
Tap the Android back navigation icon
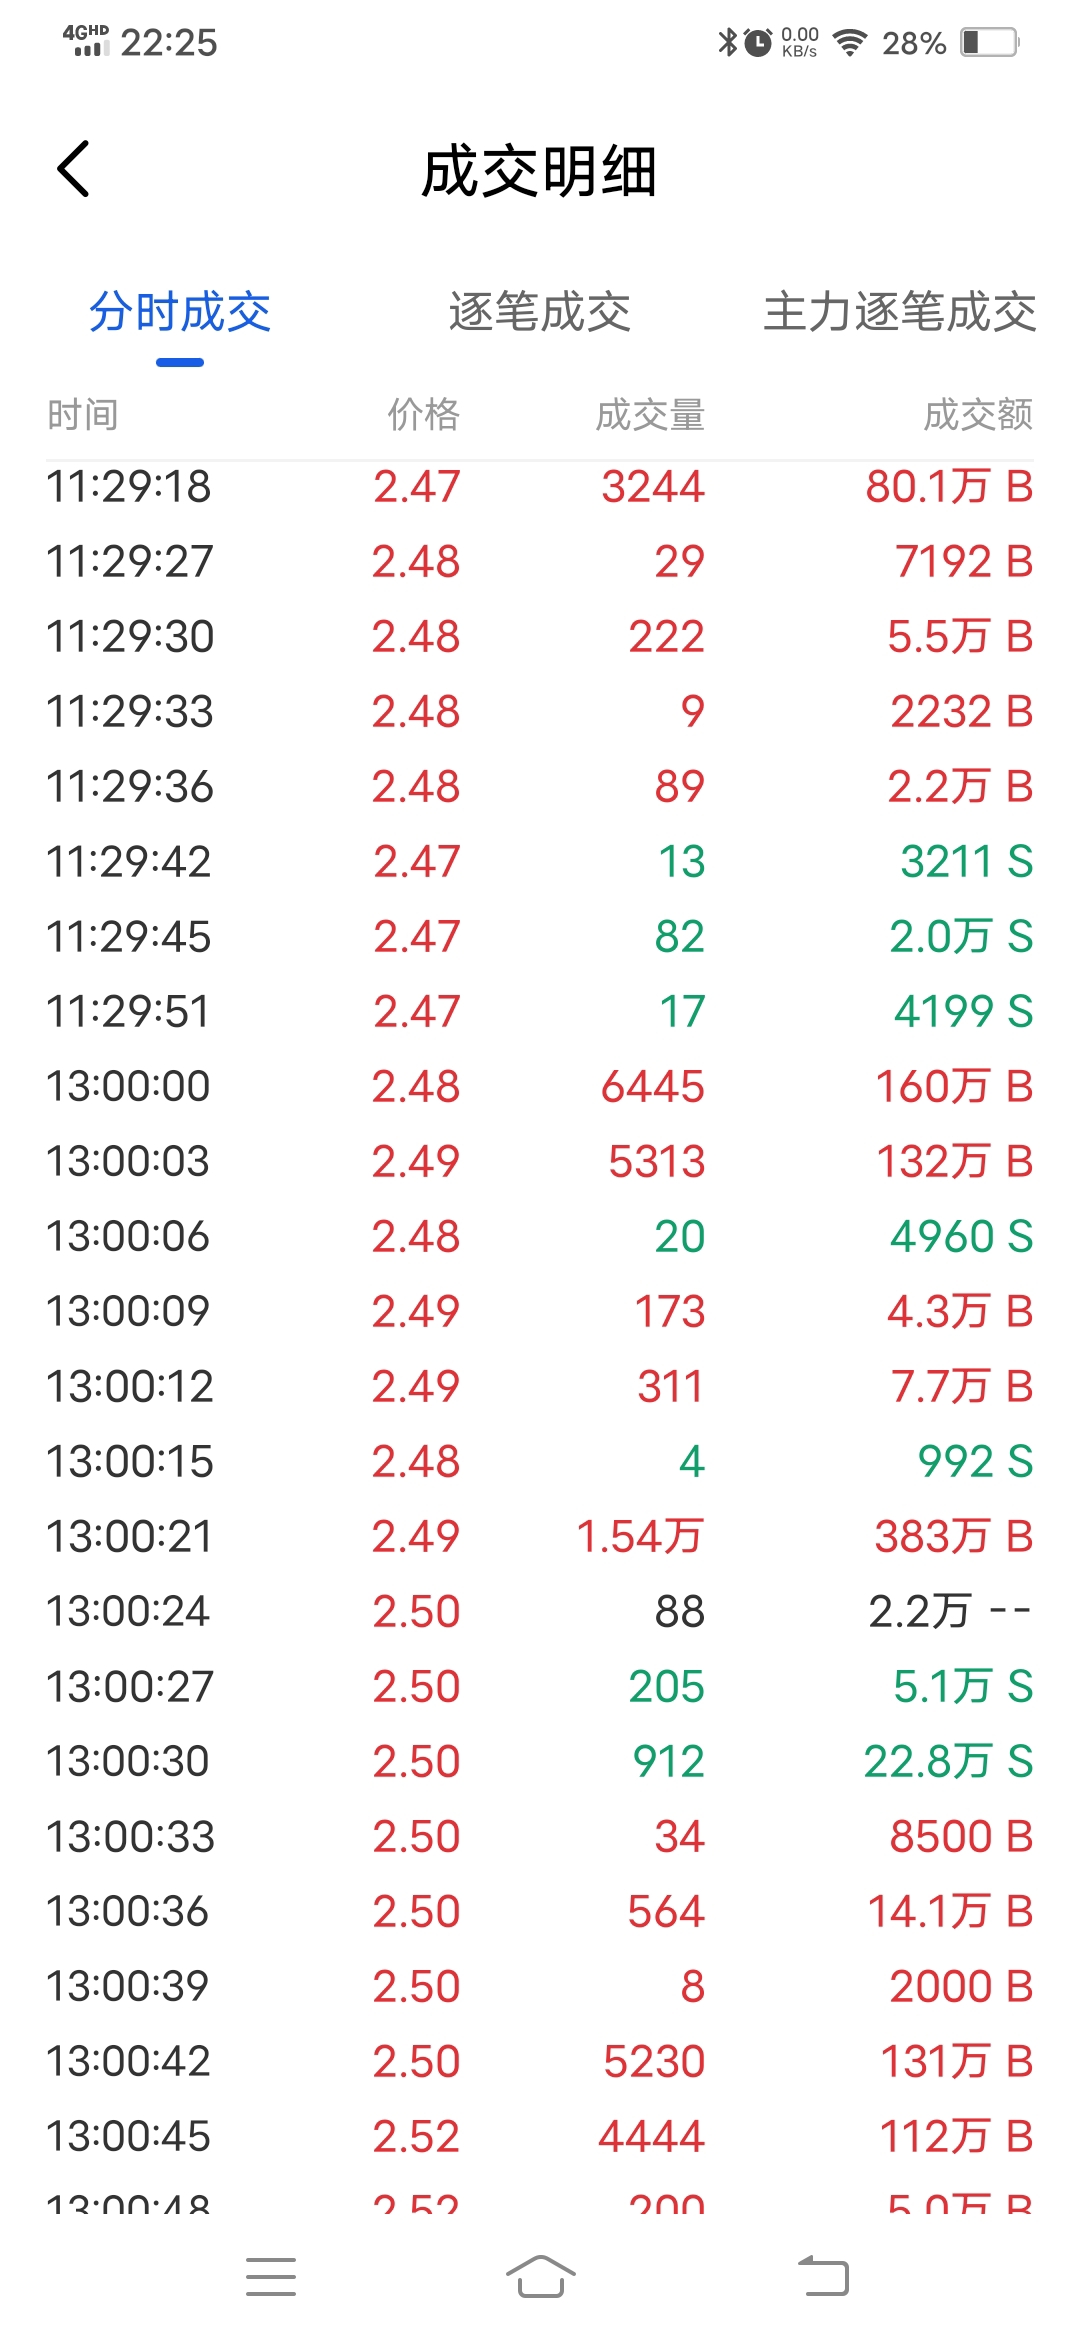point(823,2277)
